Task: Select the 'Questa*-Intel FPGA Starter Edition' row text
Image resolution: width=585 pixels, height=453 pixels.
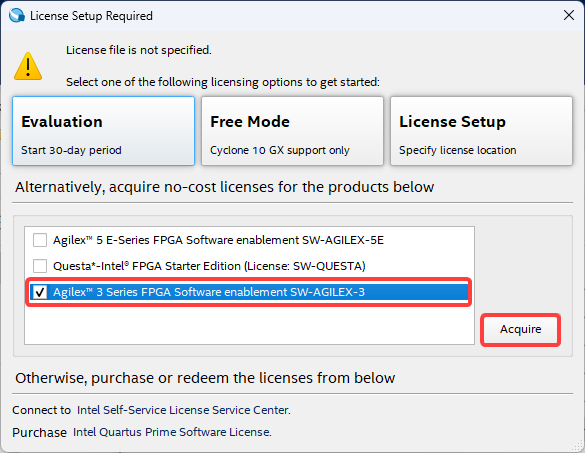Action: point(209,266)
